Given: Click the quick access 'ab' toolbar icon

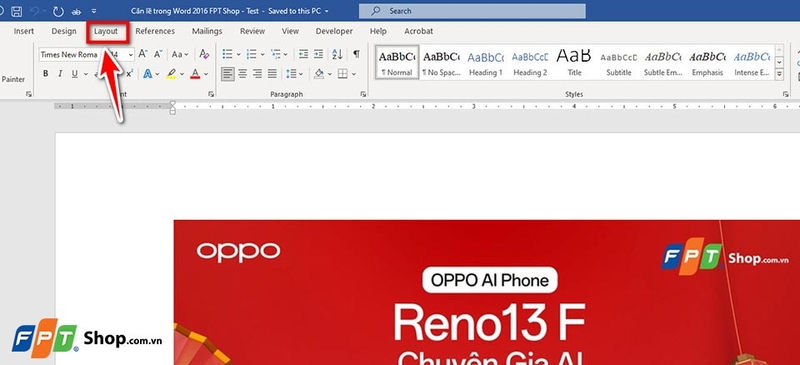Looking at the screenshot, I should [77, 11].
